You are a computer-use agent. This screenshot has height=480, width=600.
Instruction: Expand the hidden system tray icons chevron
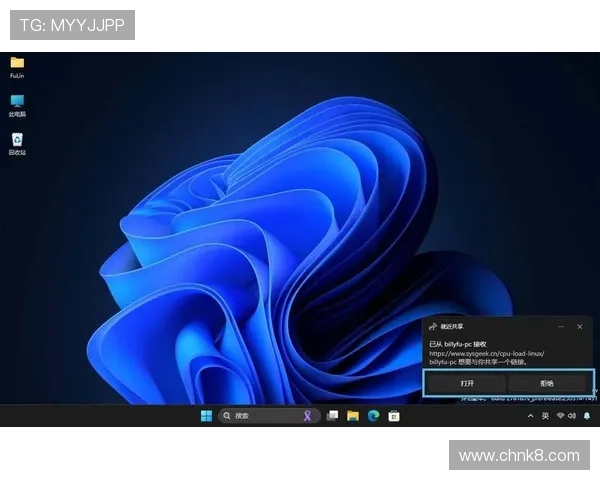click(x=530, y=416)
